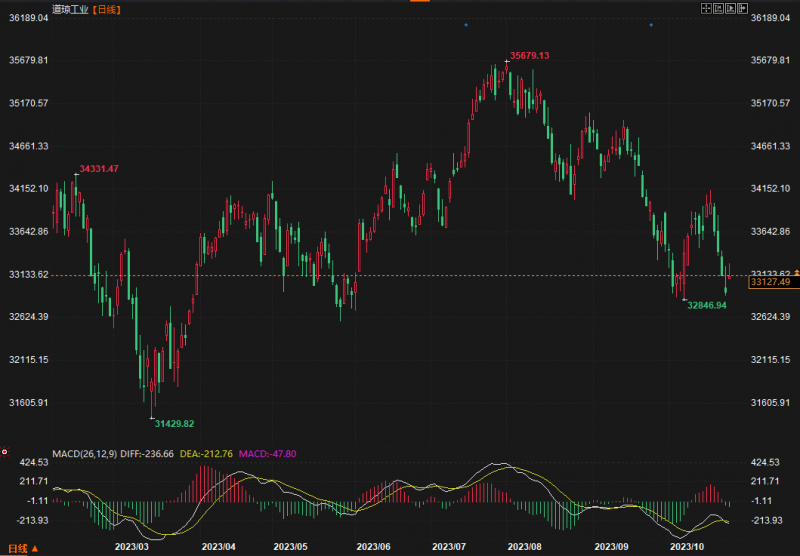This screenshot has width=800, height=556.
Task: Open MACD(26,12,9) indicator parameters
Action: coord(84,454)
